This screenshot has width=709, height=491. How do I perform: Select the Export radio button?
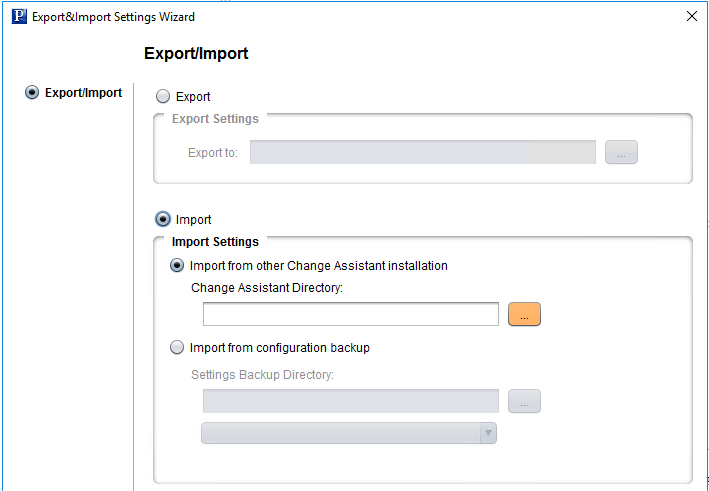point(163,96)
